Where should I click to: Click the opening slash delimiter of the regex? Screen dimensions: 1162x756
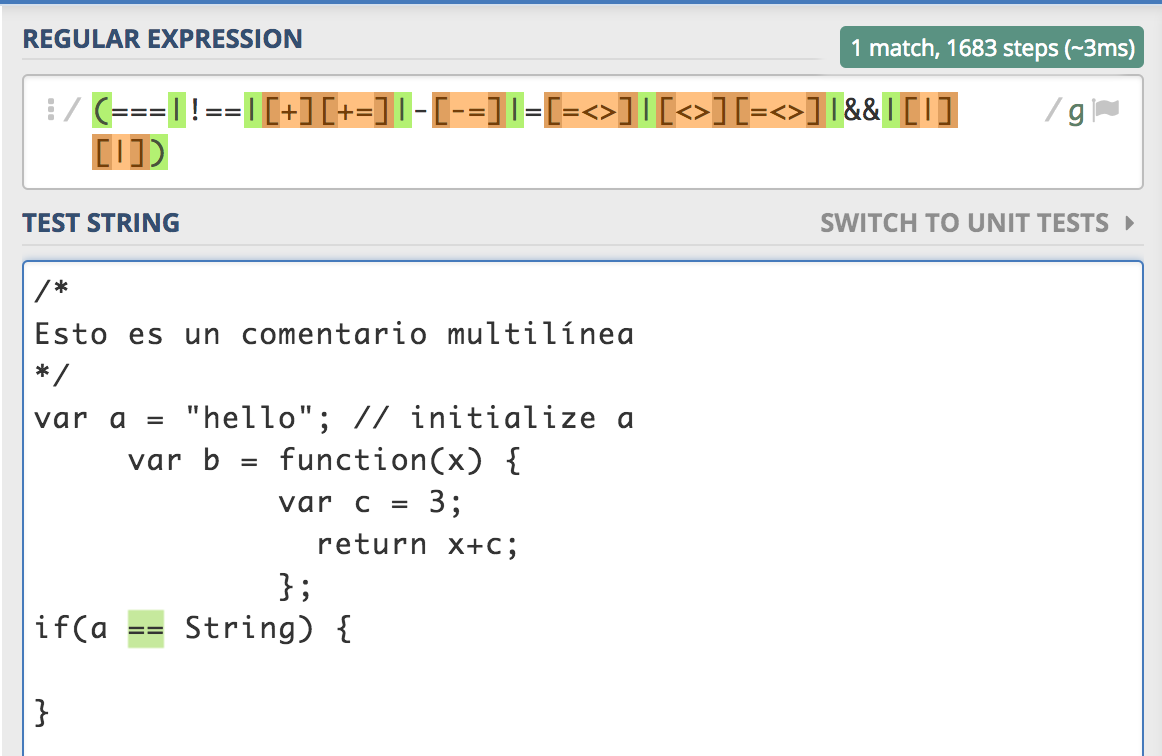click(x=70, y=110)
